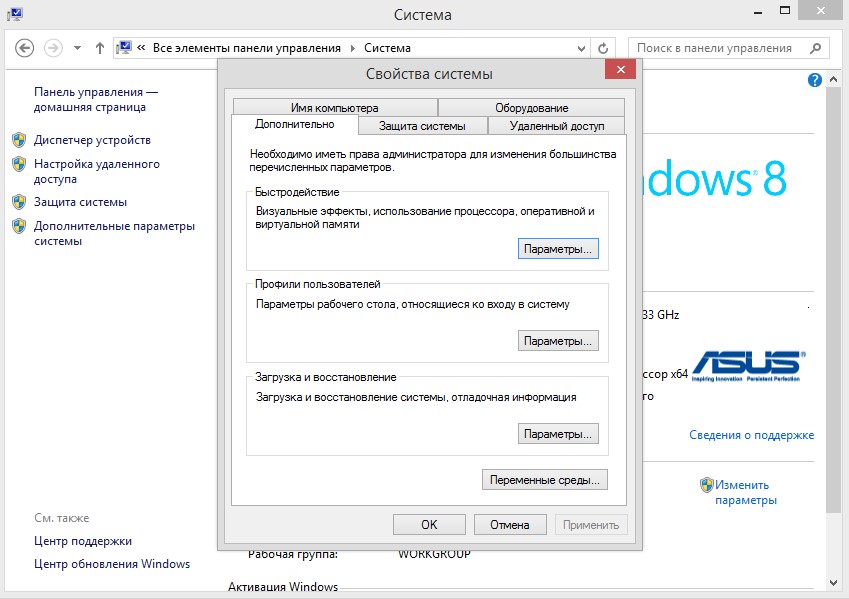The height and width of the screenshot is (599, 849).
Task: Maximize the Система window
Action: pyautogui.click(x=785, y=10)
